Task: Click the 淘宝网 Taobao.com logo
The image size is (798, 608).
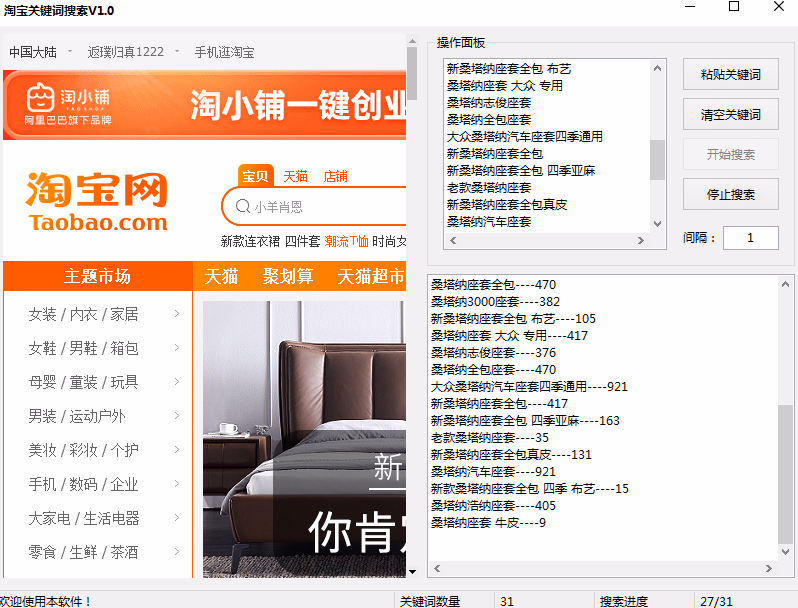Action: [x=97, y=202]
